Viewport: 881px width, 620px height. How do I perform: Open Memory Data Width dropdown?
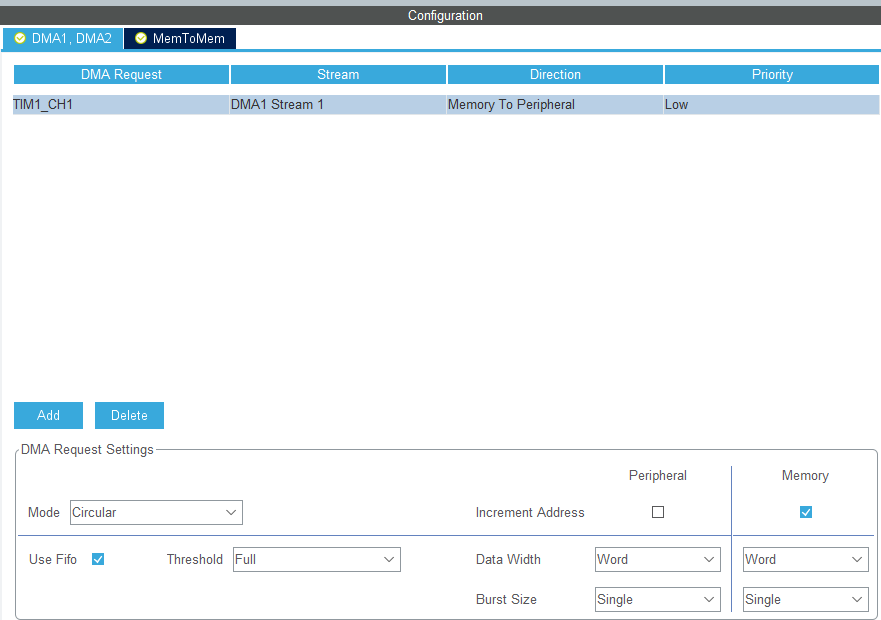point(806,560)
